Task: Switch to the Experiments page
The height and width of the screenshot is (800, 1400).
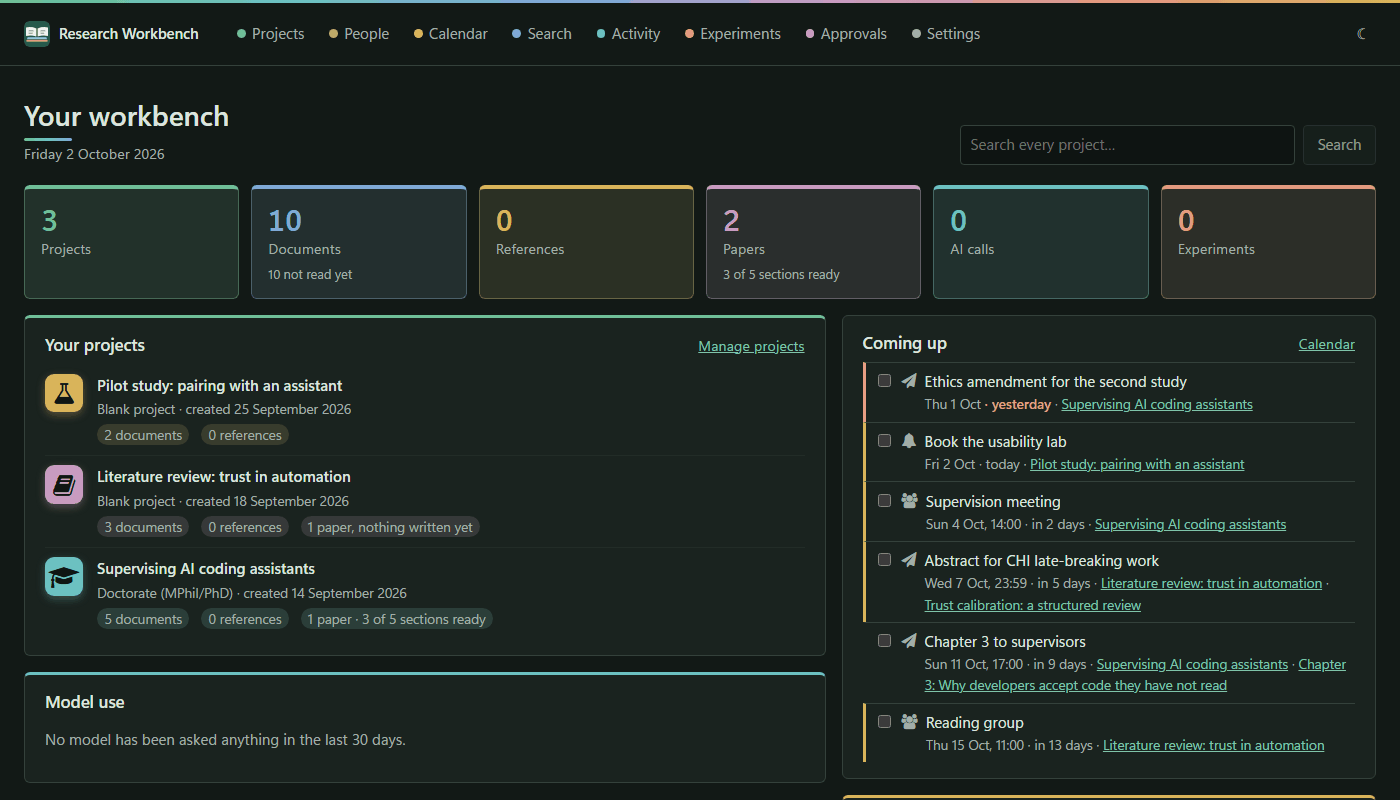Action: [733, 34]
